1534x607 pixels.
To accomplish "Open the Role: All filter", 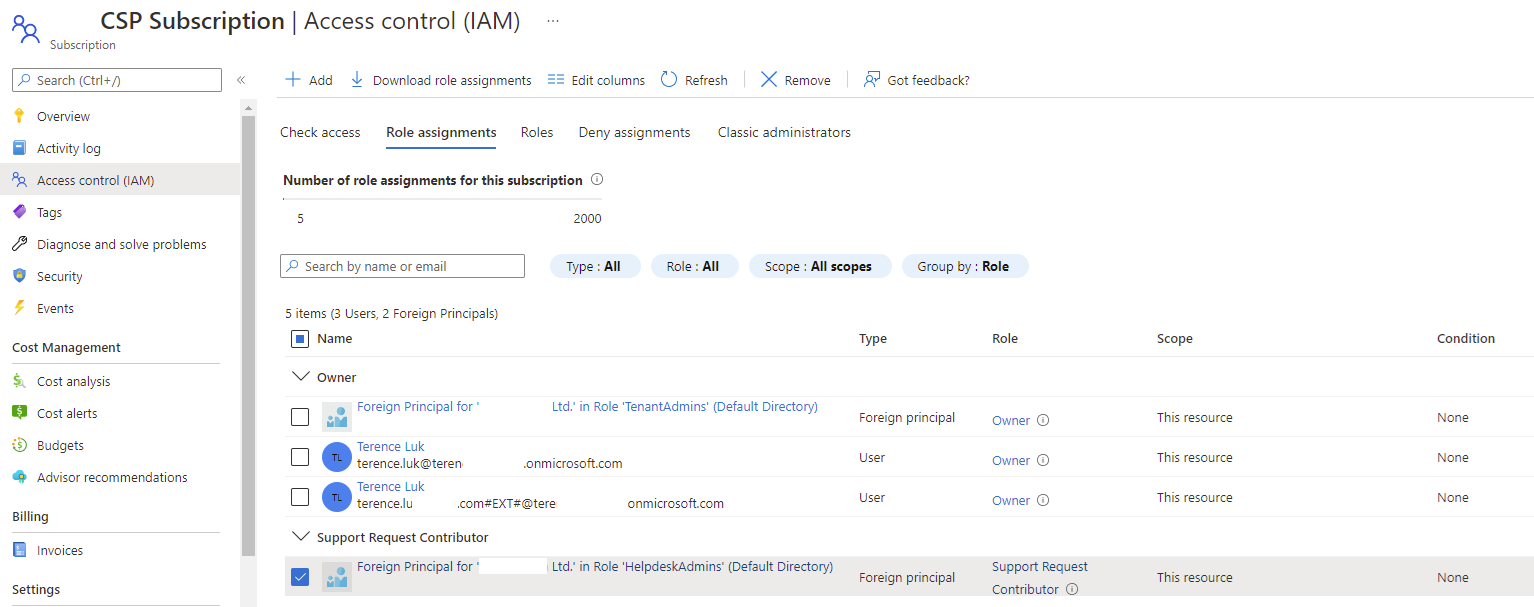I will coord(694,266).
